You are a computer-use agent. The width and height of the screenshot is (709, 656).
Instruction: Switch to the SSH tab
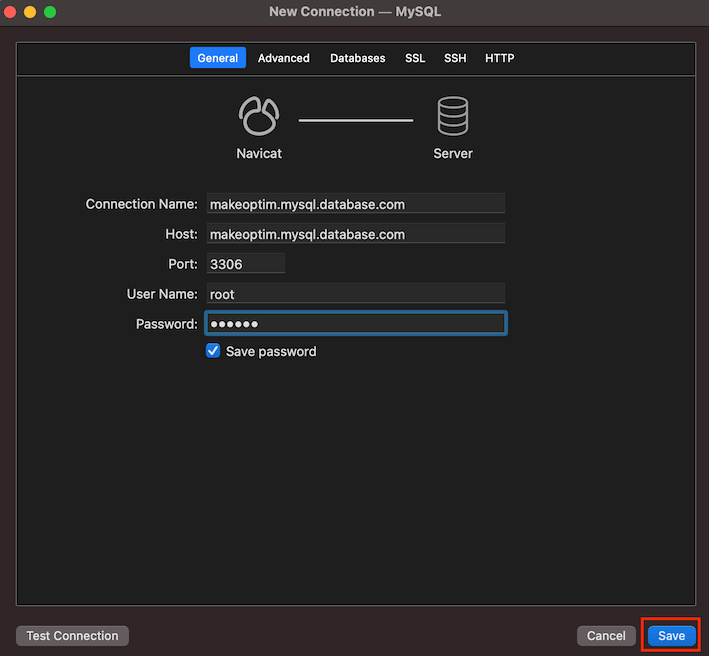[455, 58]
